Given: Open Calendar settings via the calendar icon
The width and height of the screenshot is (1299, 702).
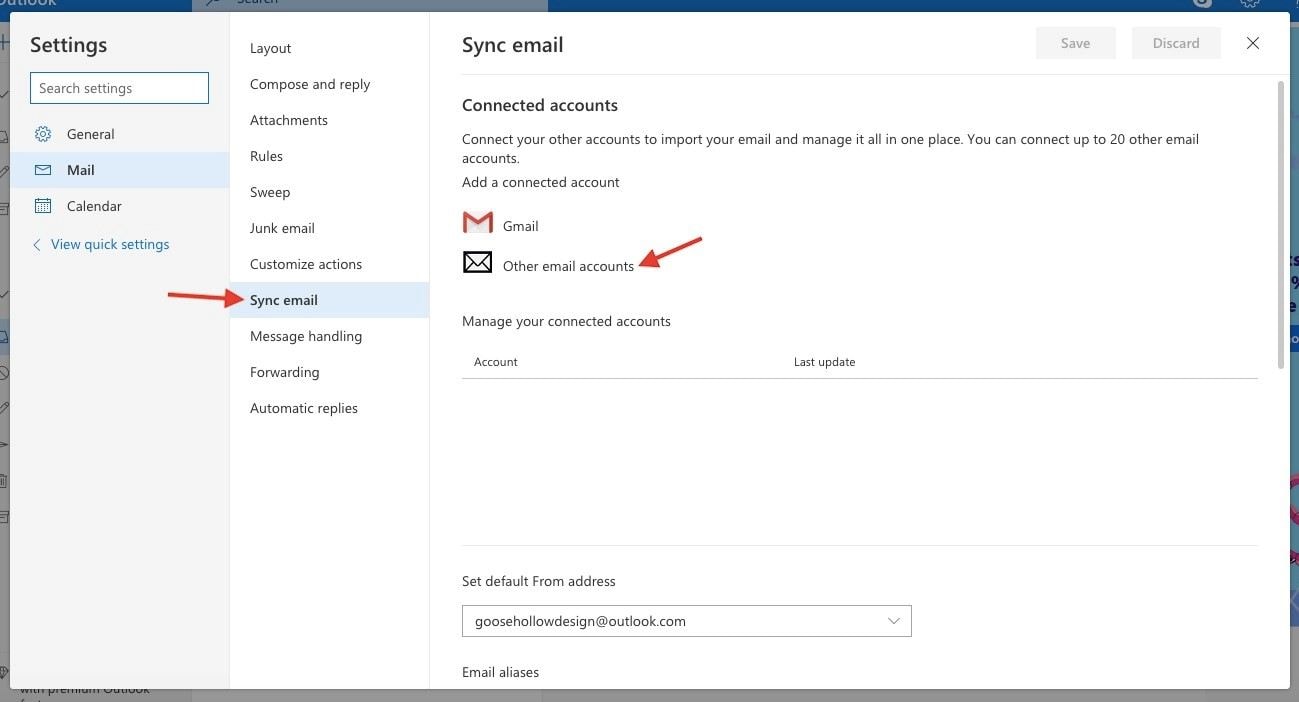Looking at the screenshot, I should (x=42, y=205).
